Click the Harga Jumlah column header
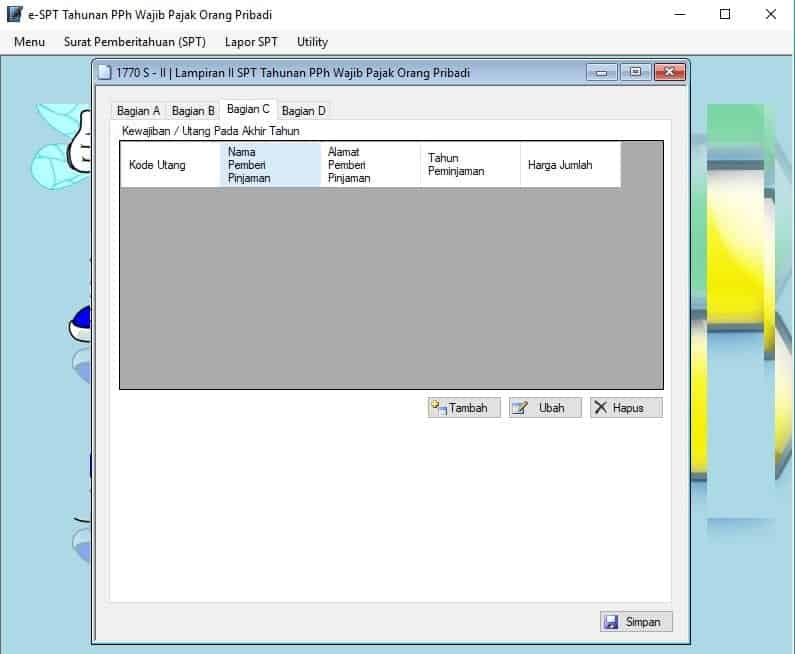Image resolution: width=795 pixels, height=654 pixels. (570, 165)
